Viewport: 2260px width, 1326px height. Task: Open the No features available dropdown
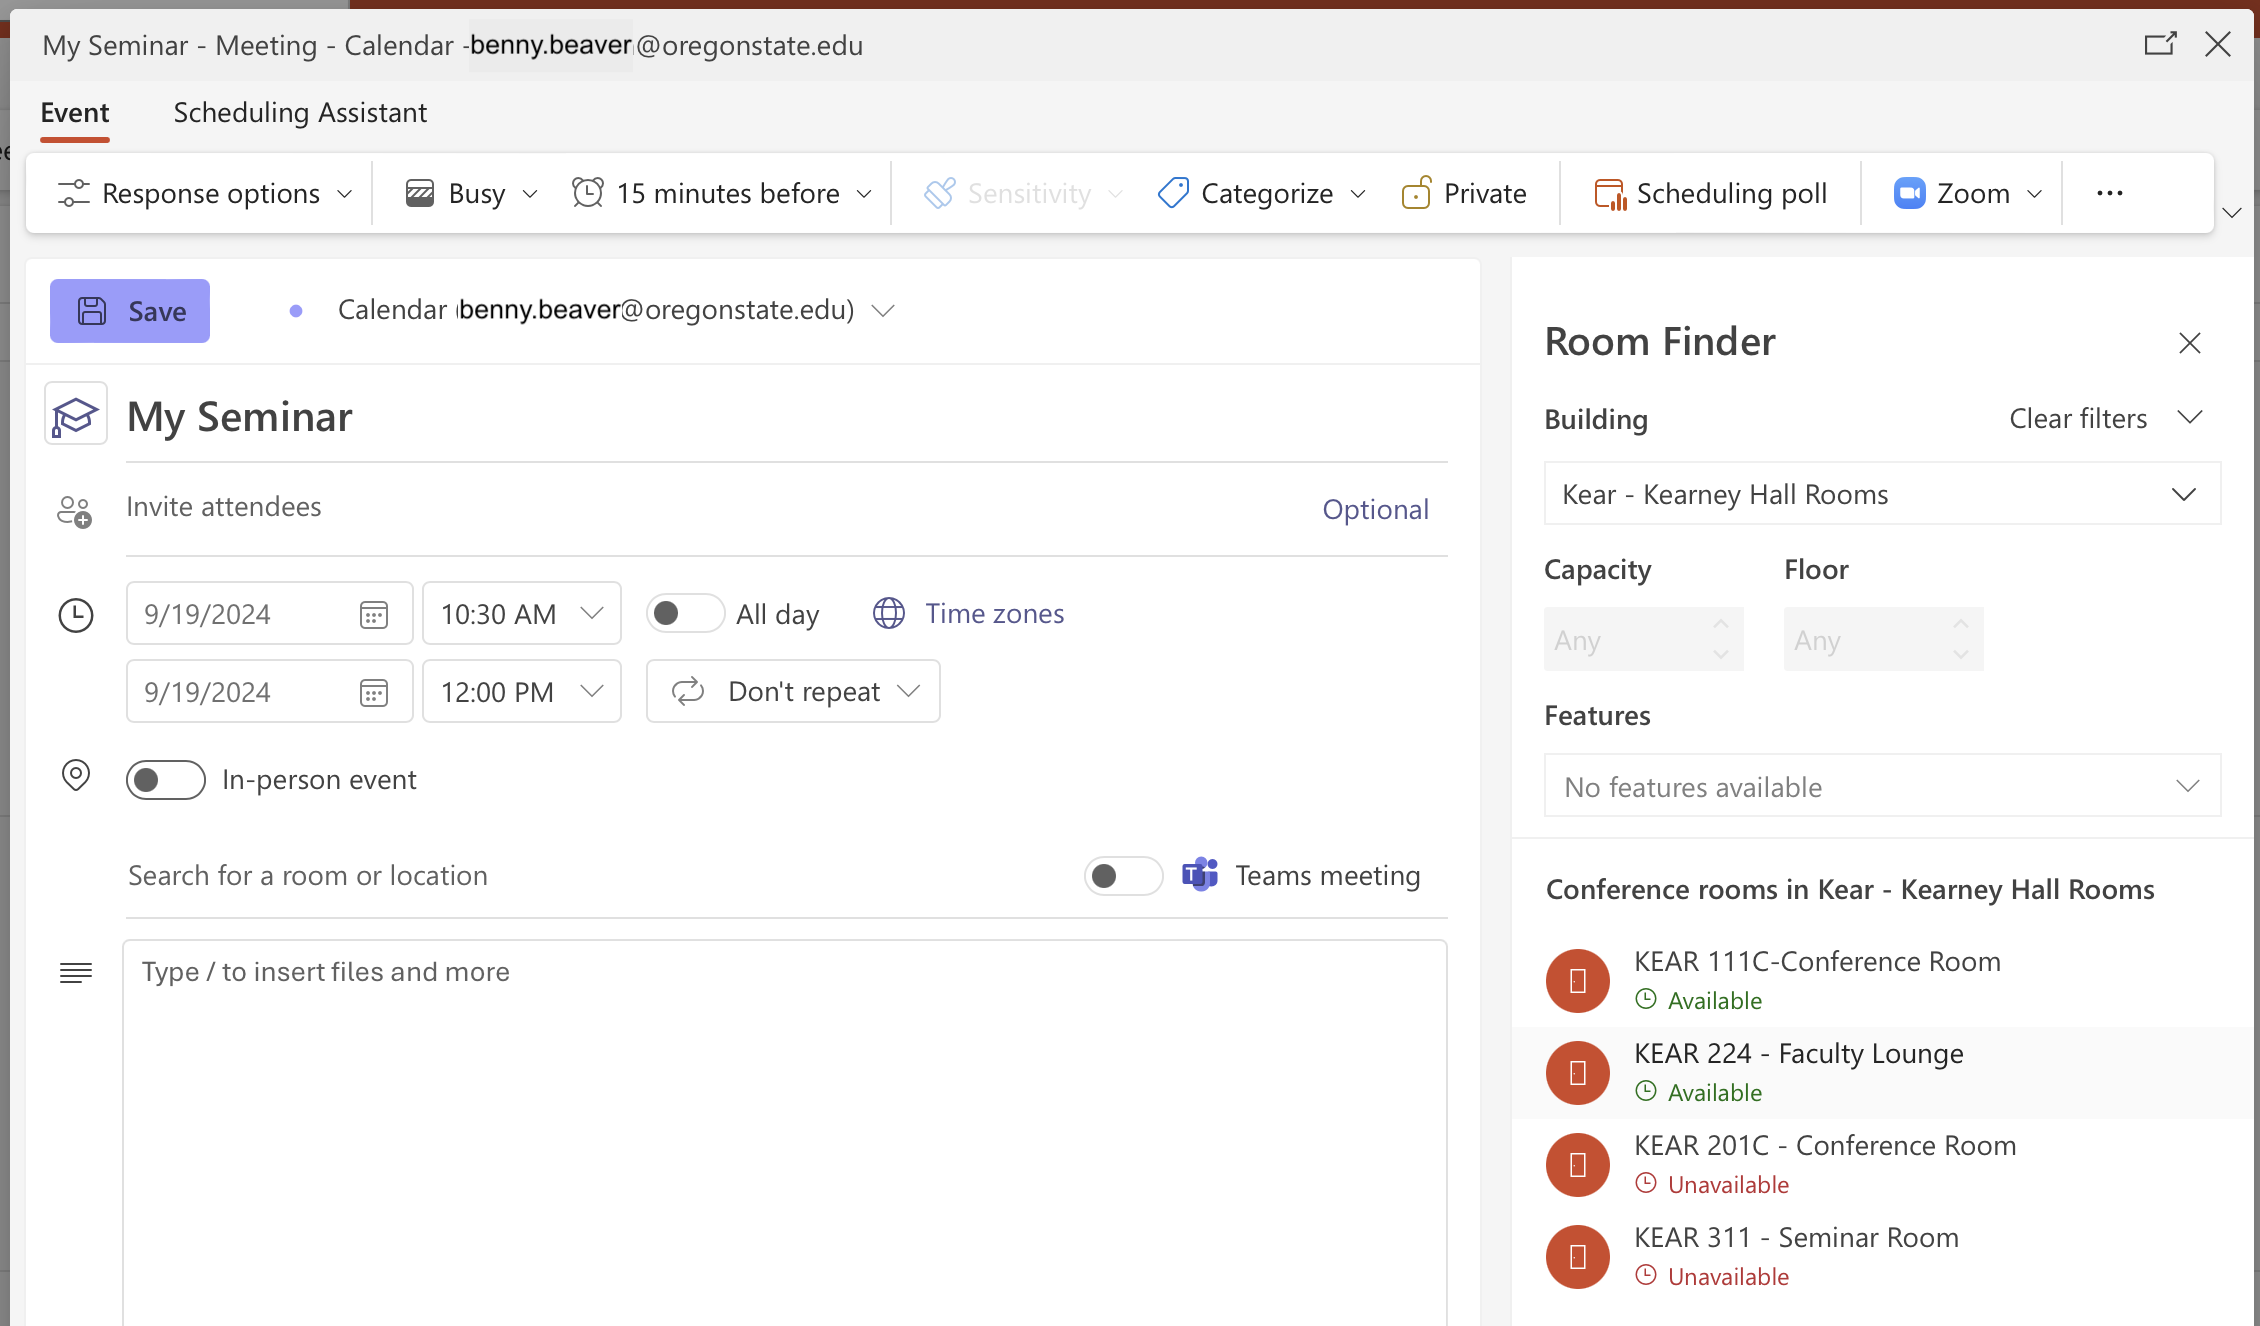click(1882, 786)
